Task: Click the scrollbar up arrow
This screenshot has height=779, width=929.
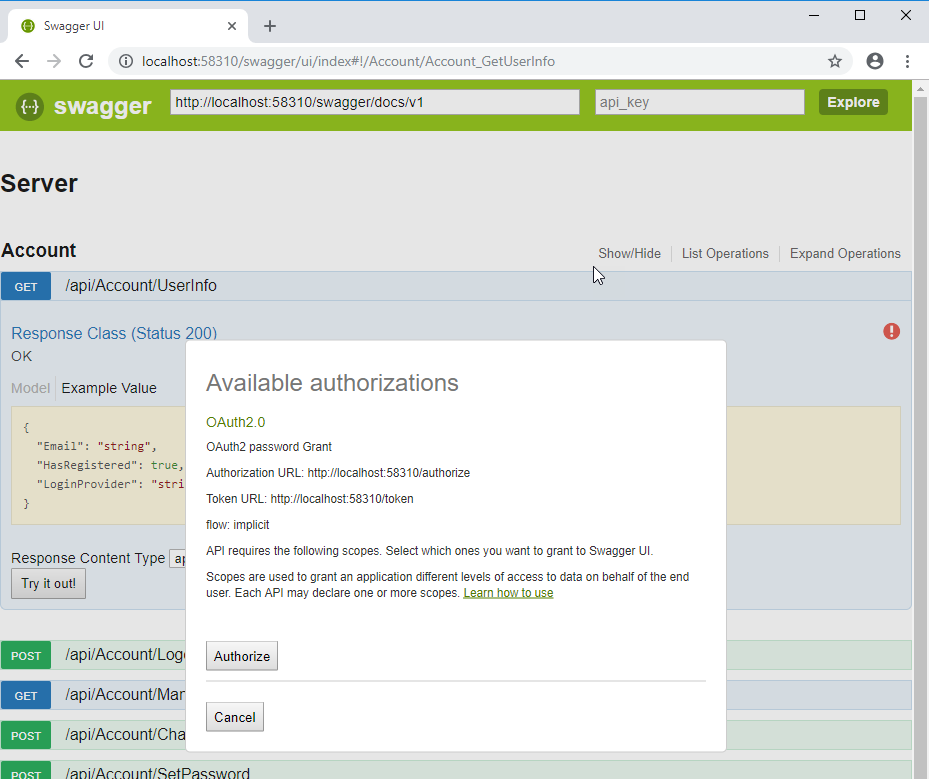Action: 920,89
